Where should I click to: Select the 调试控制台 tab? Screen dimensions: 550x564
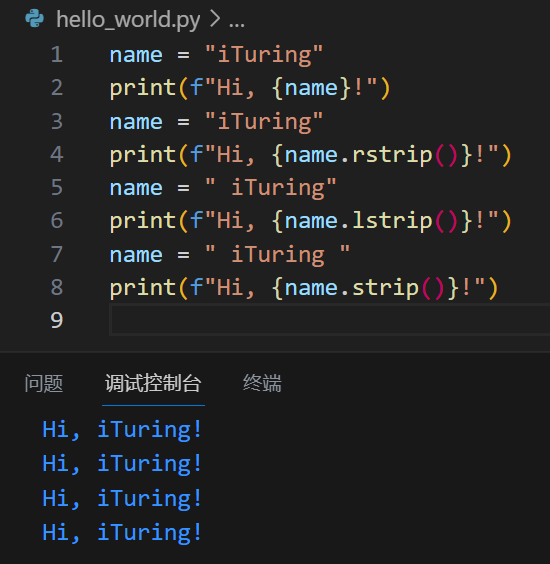(153, 383)
